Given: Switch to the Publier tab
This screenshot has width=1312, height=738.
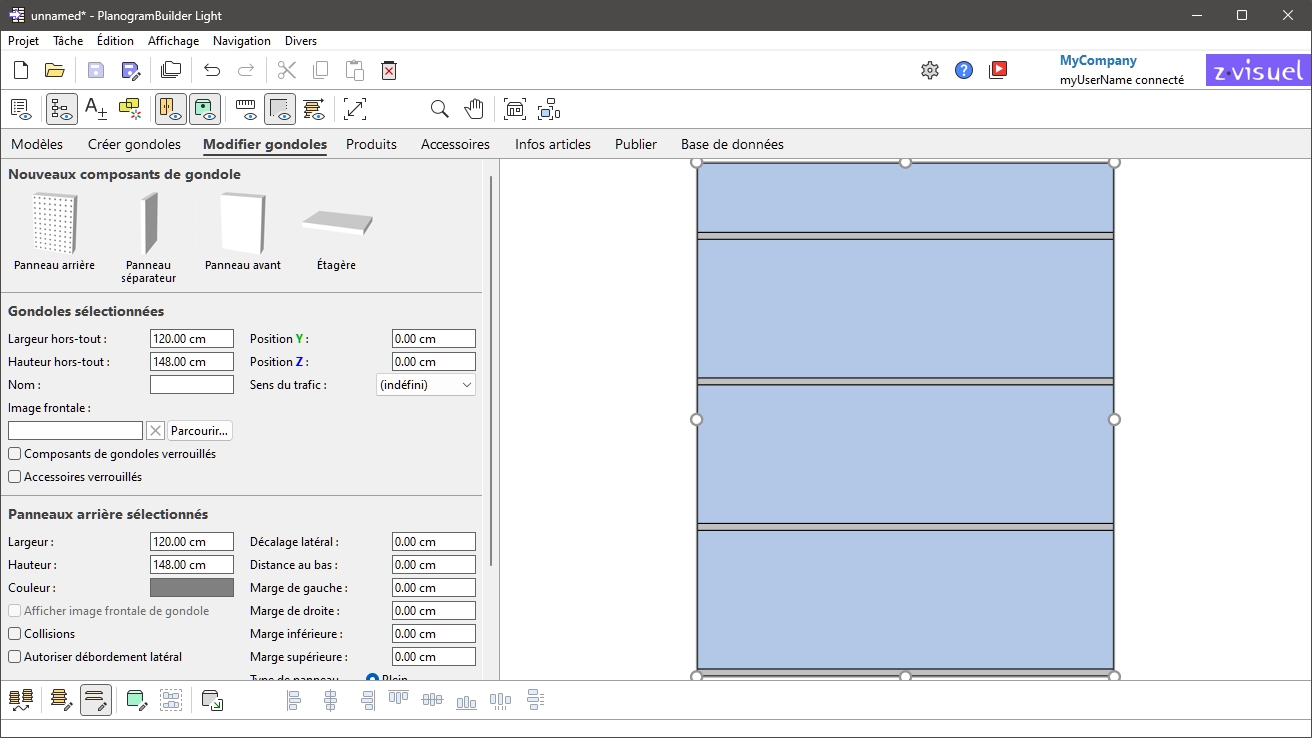Looking at the screenshot, I should click(x=636, y=144).
